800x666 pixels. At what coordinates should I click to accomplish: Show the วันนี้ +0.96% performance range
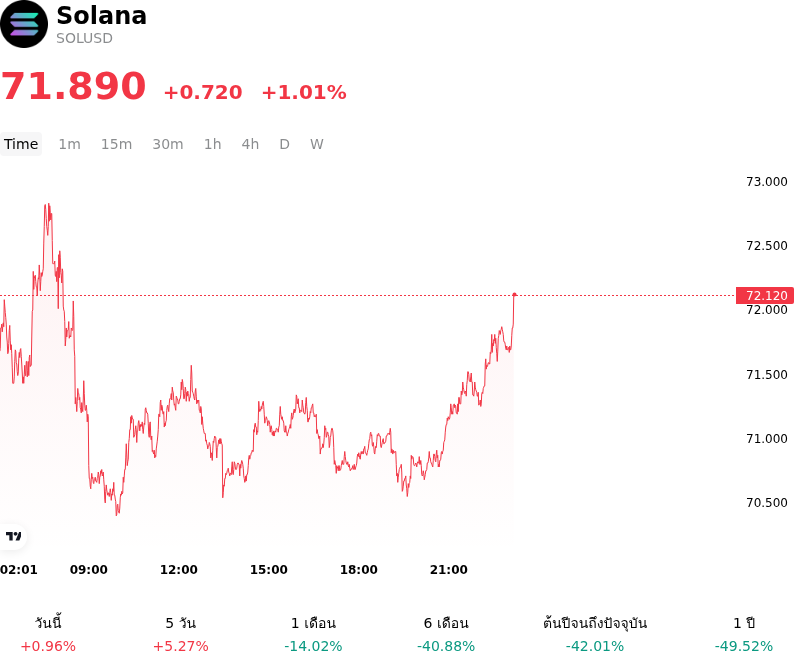click(x=48, y=634)
